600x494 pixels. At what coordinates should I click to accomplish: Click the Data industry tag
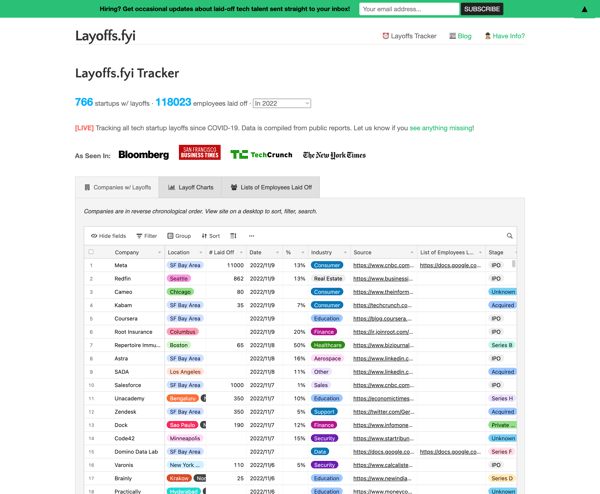(320, 452)
